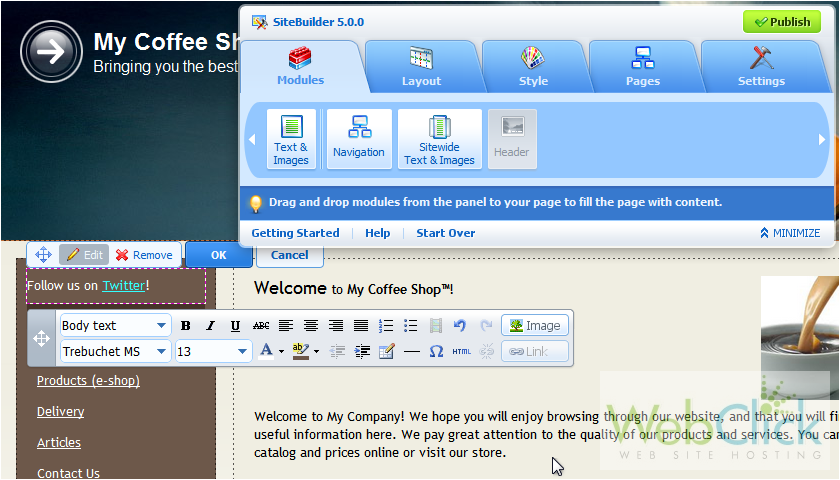The width and height of the screenshot is (840, 480).
Task: Insert a table
Action: click(x=386, y=351)
